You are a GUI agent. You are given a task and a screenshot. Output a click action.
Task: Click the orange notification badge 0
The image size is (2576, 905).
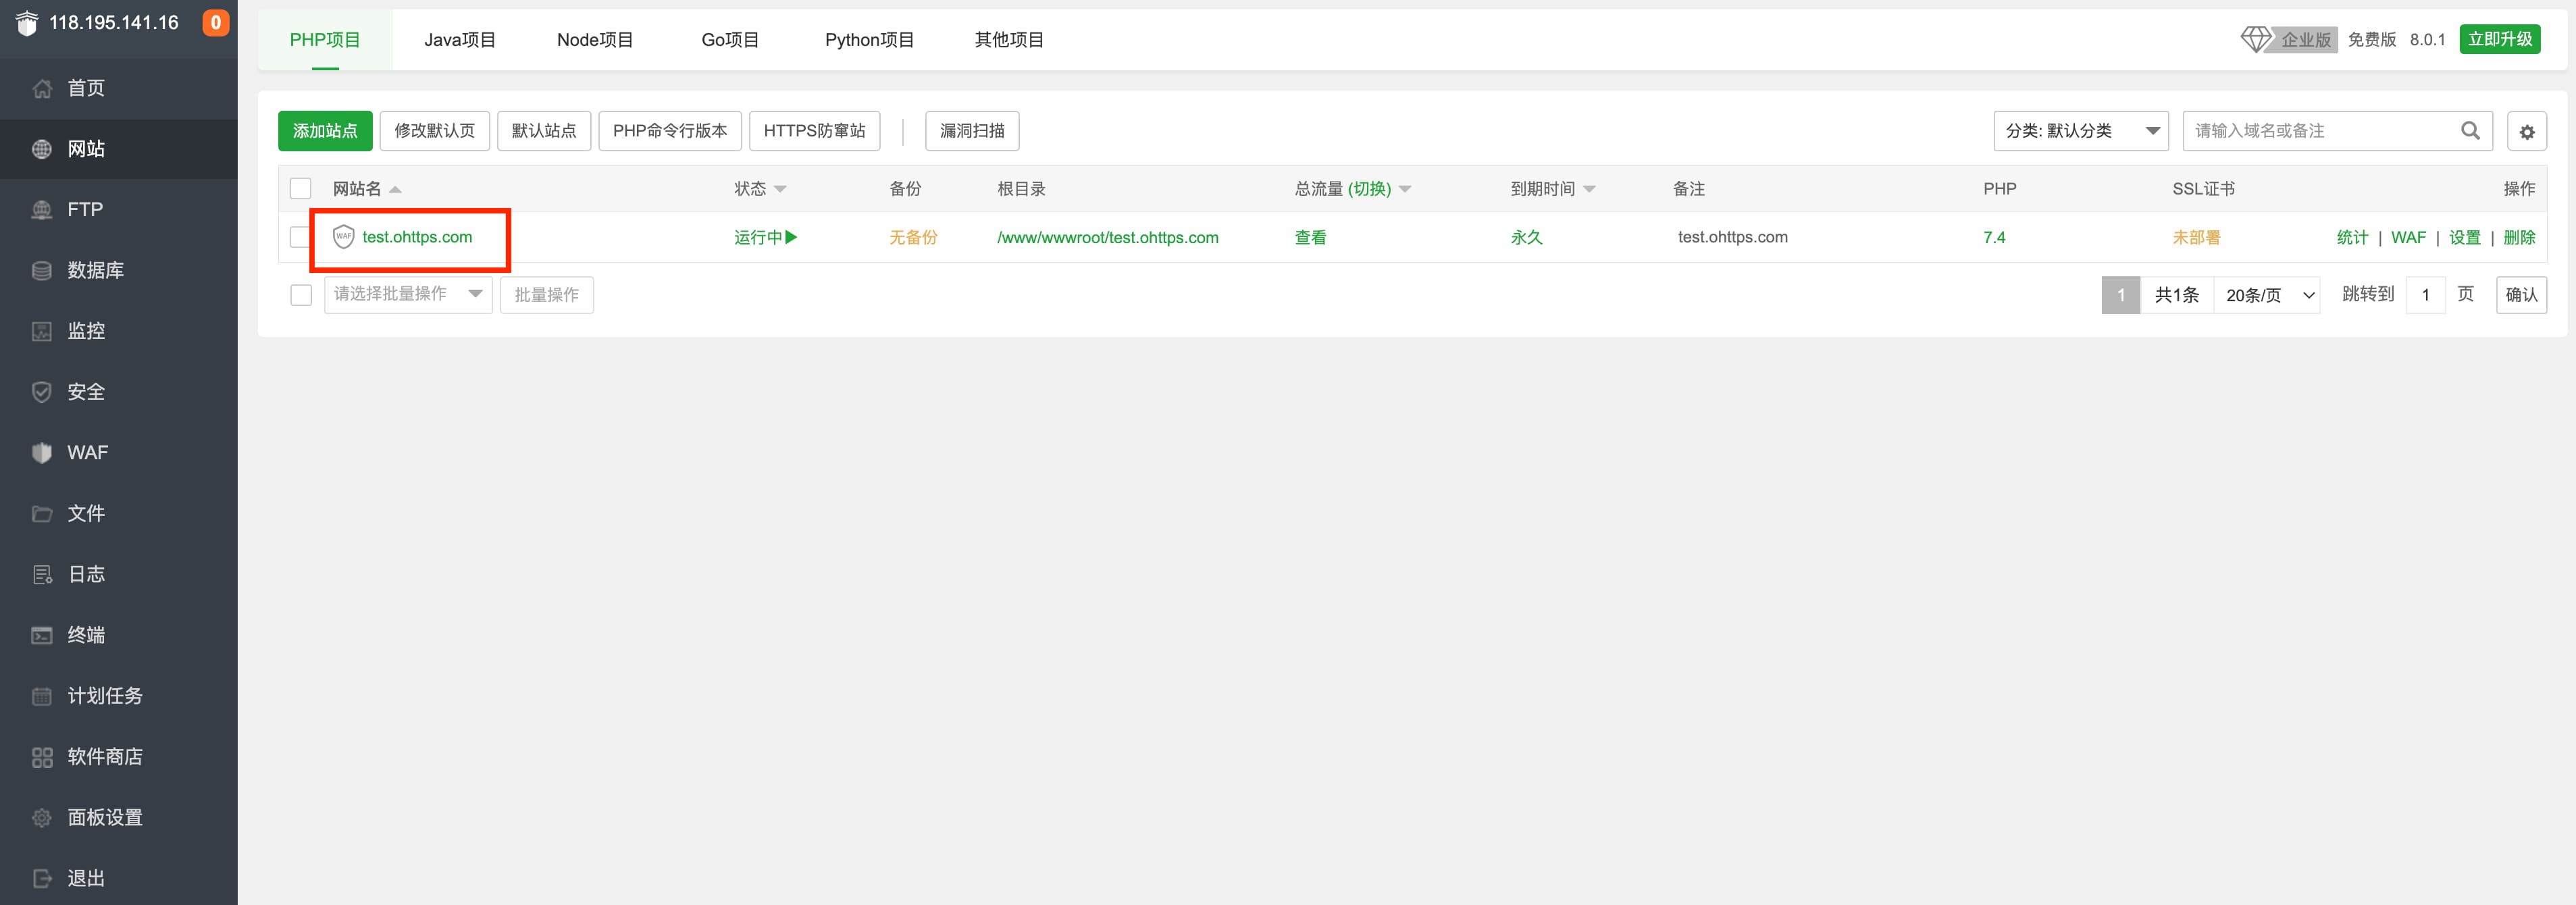pos(215,22)
